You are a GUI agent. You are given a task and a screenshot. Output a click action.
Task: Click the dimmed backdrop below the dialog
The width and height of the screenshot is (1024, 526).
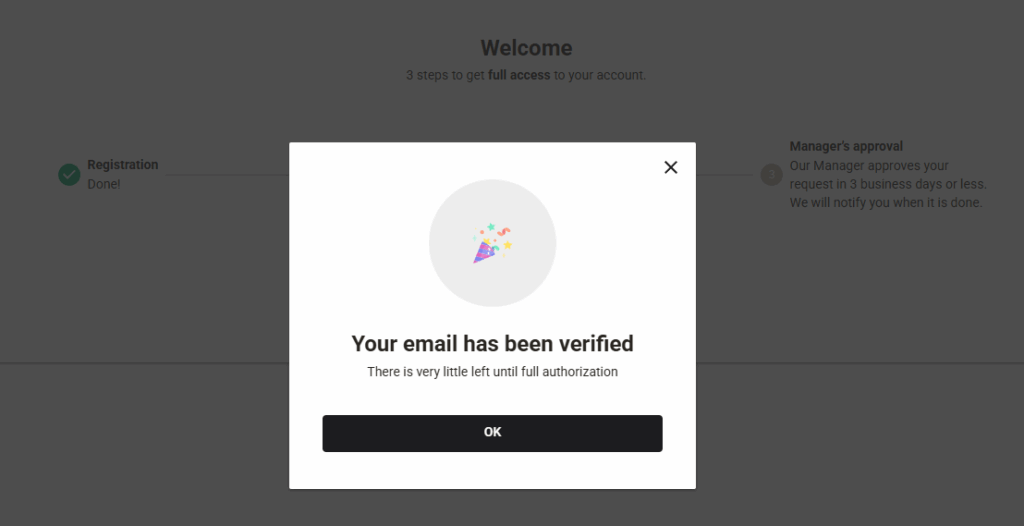[492, 508]
